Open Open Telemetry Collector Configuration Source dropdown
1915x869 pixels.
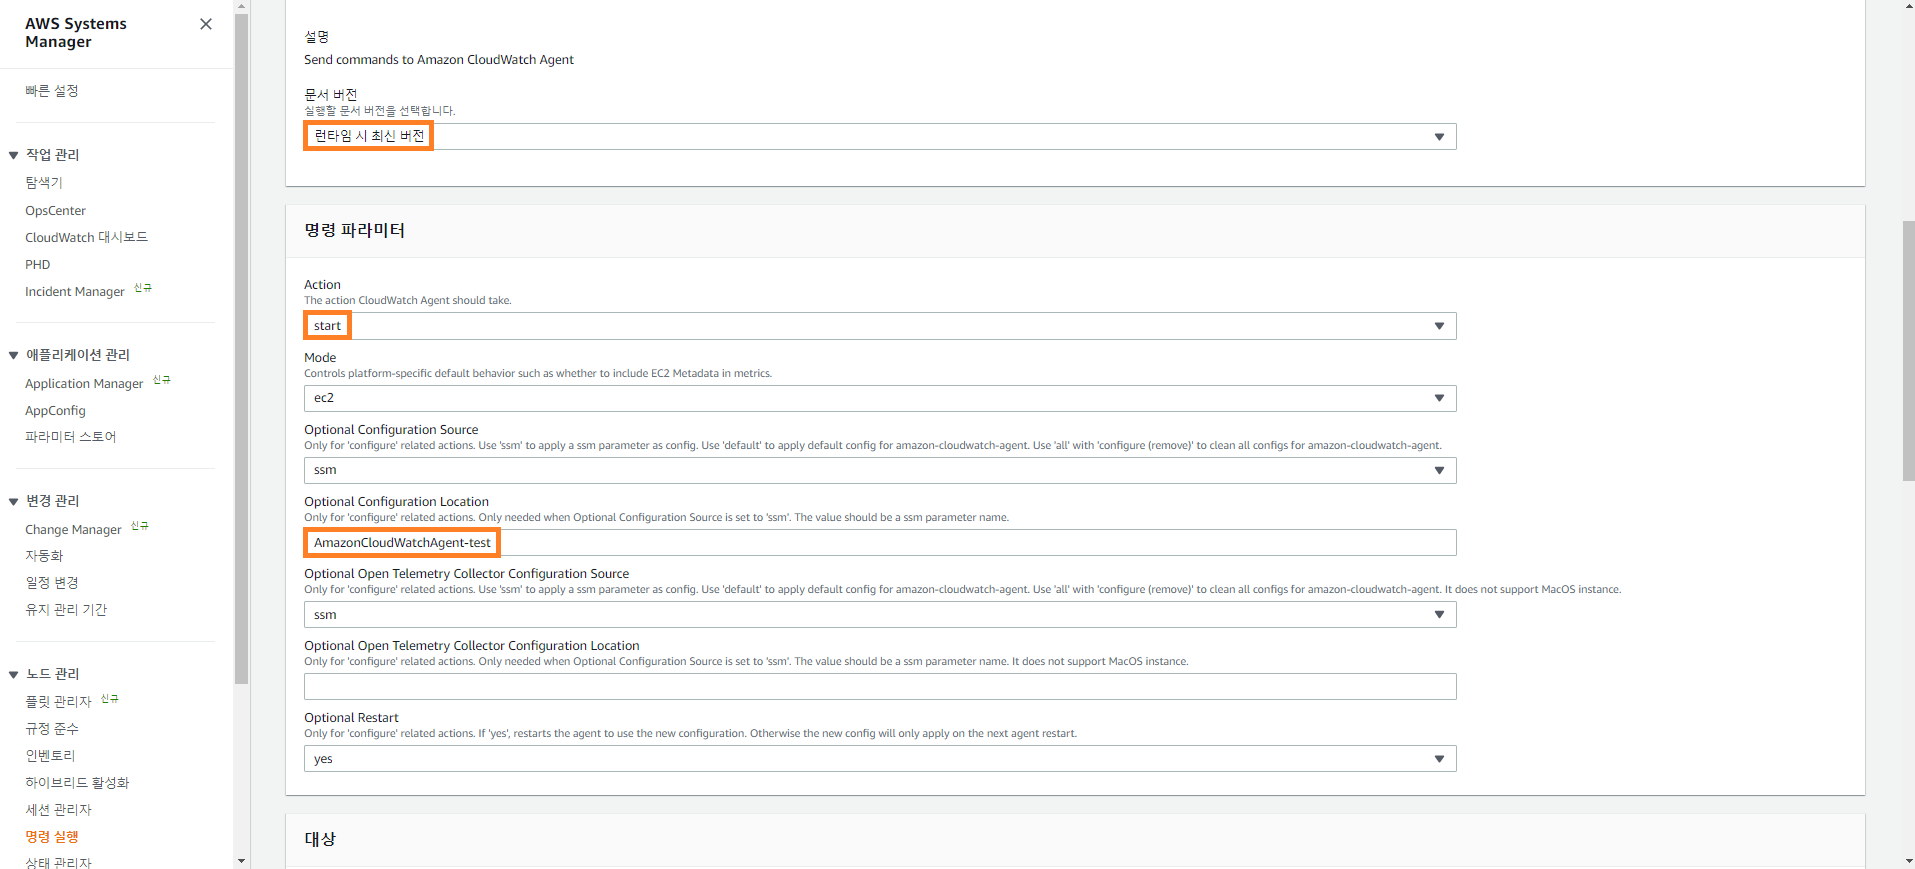880,615
